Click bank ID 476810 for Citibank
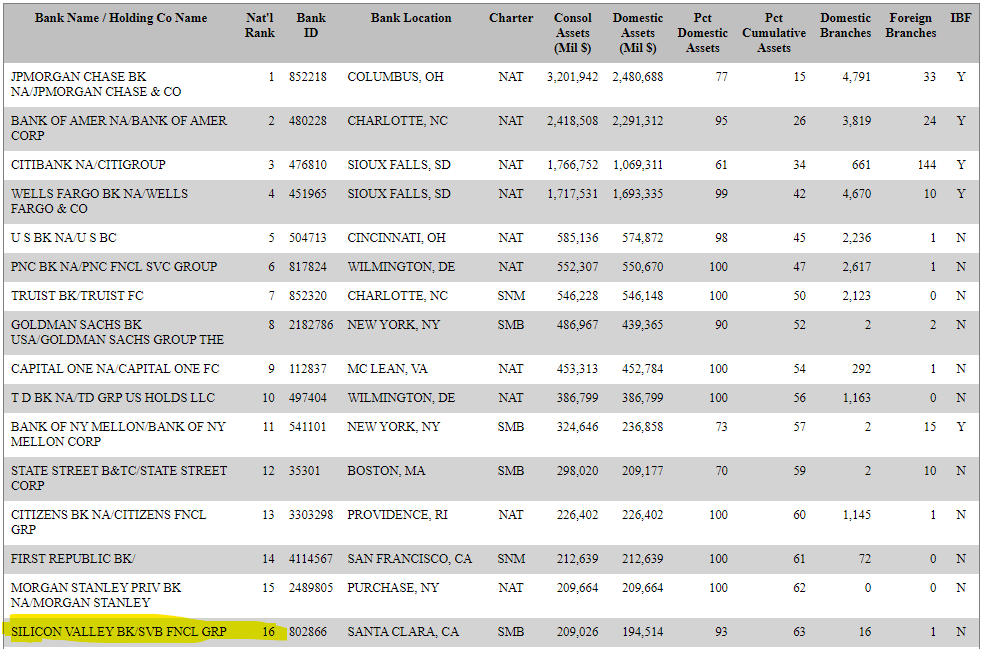The width and height of the screenshot is (981, 649). [x=308, y=165]
